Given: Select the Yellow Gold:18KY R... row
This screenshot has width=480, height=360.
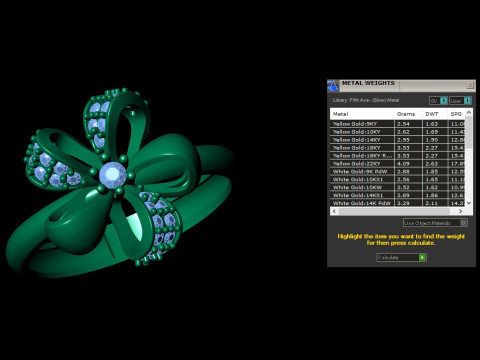Looking at the screenshot, I should (x=398, y=156).
